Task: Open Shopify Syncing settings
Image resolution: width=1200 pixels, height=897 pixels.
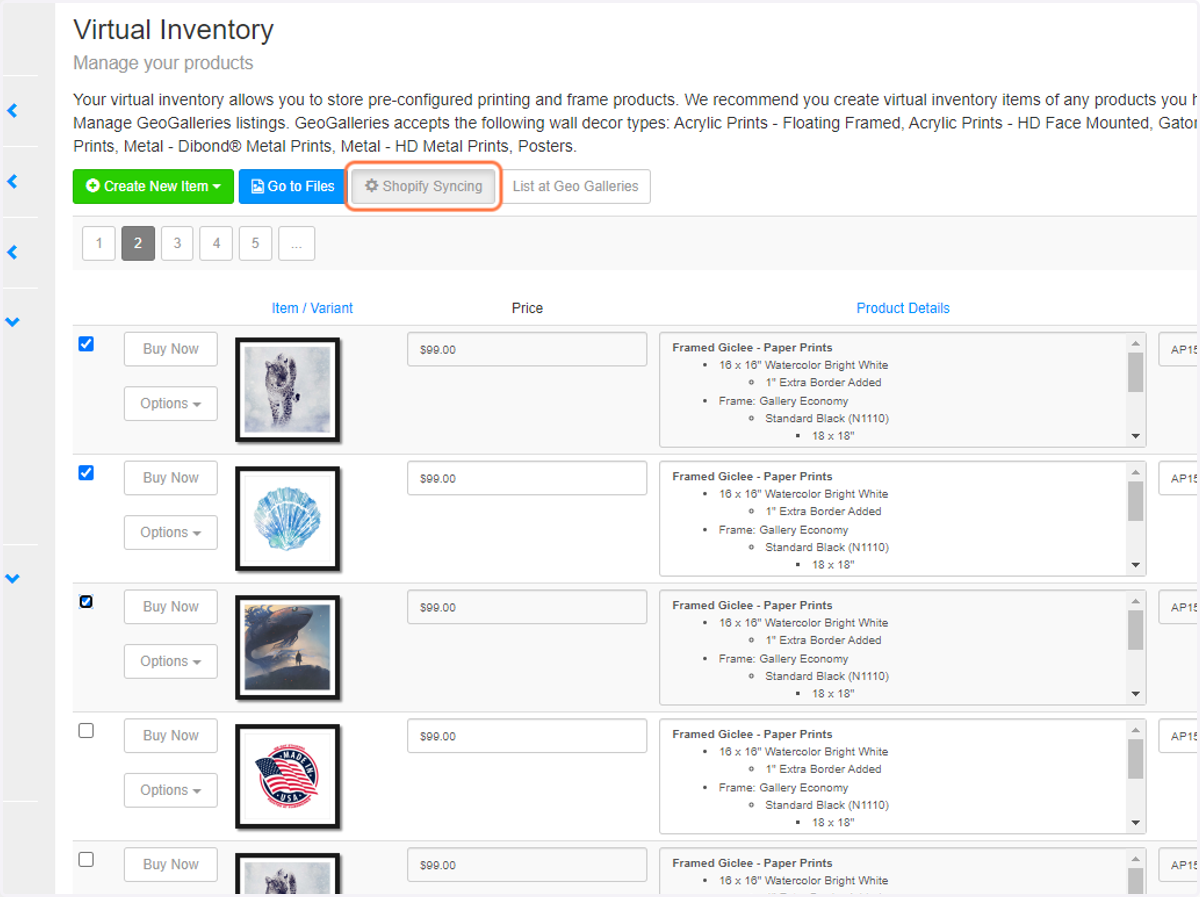Action: tap(423, 186)
